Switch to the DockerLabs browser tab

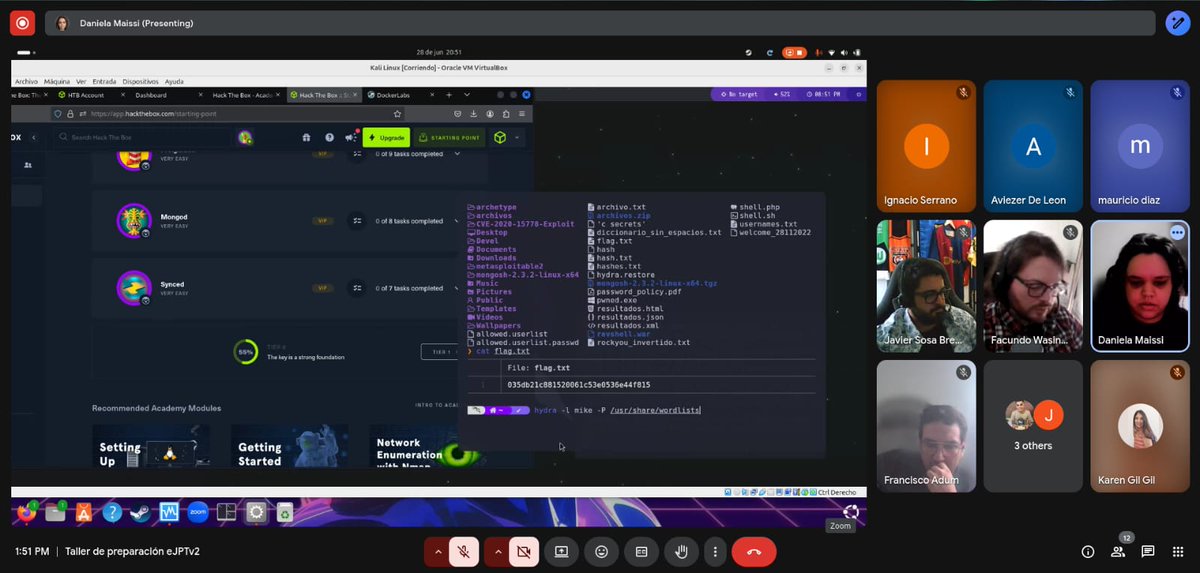coord(400,95)
